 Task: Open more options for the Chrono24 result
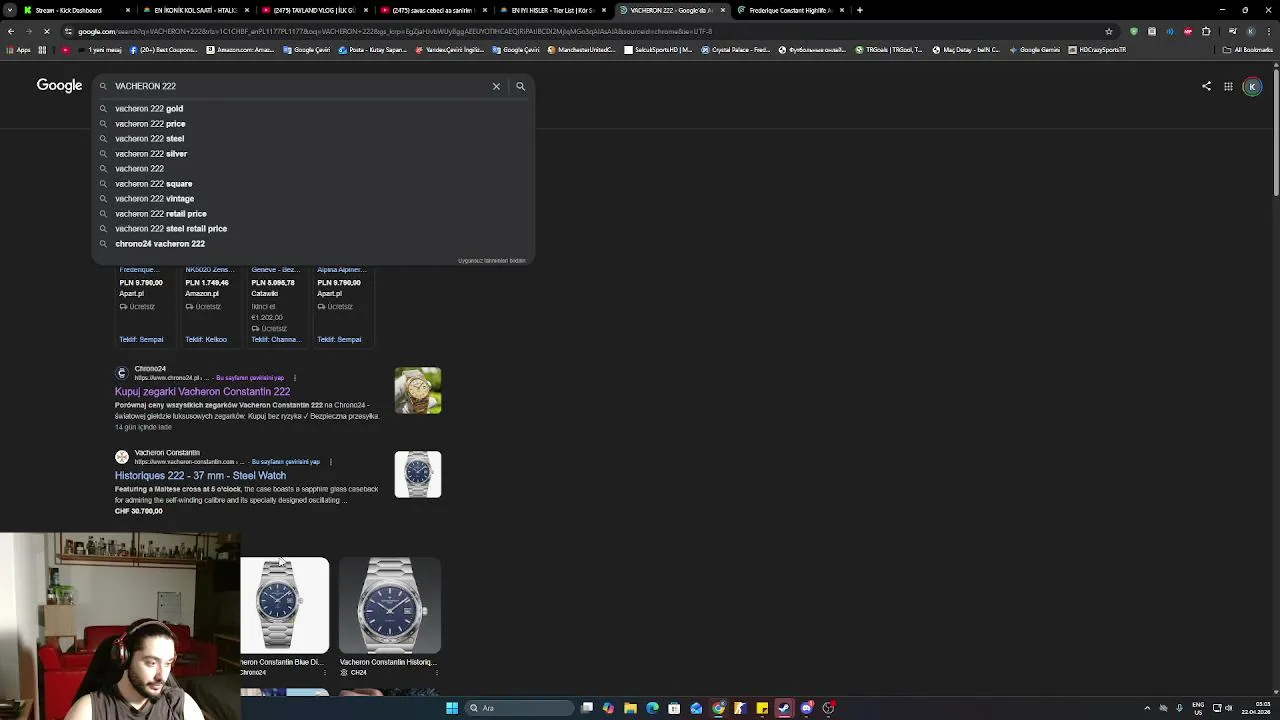click(x=294, y=378)
